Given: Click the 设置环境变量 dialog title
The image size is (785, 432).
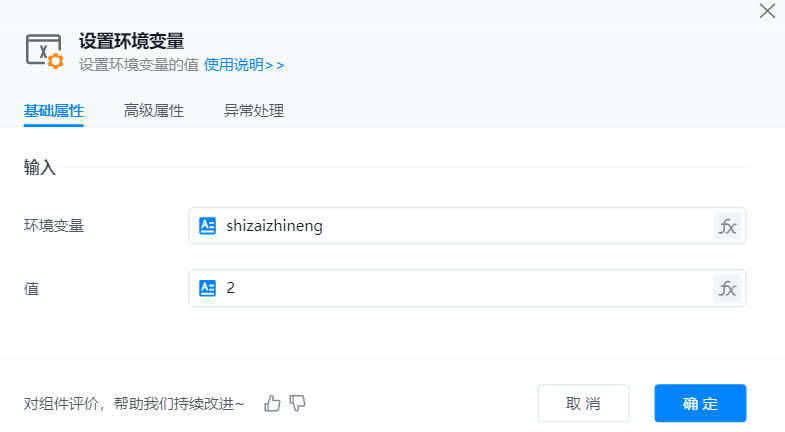Looking at the screenshot, I should click(x=131, y=41).
